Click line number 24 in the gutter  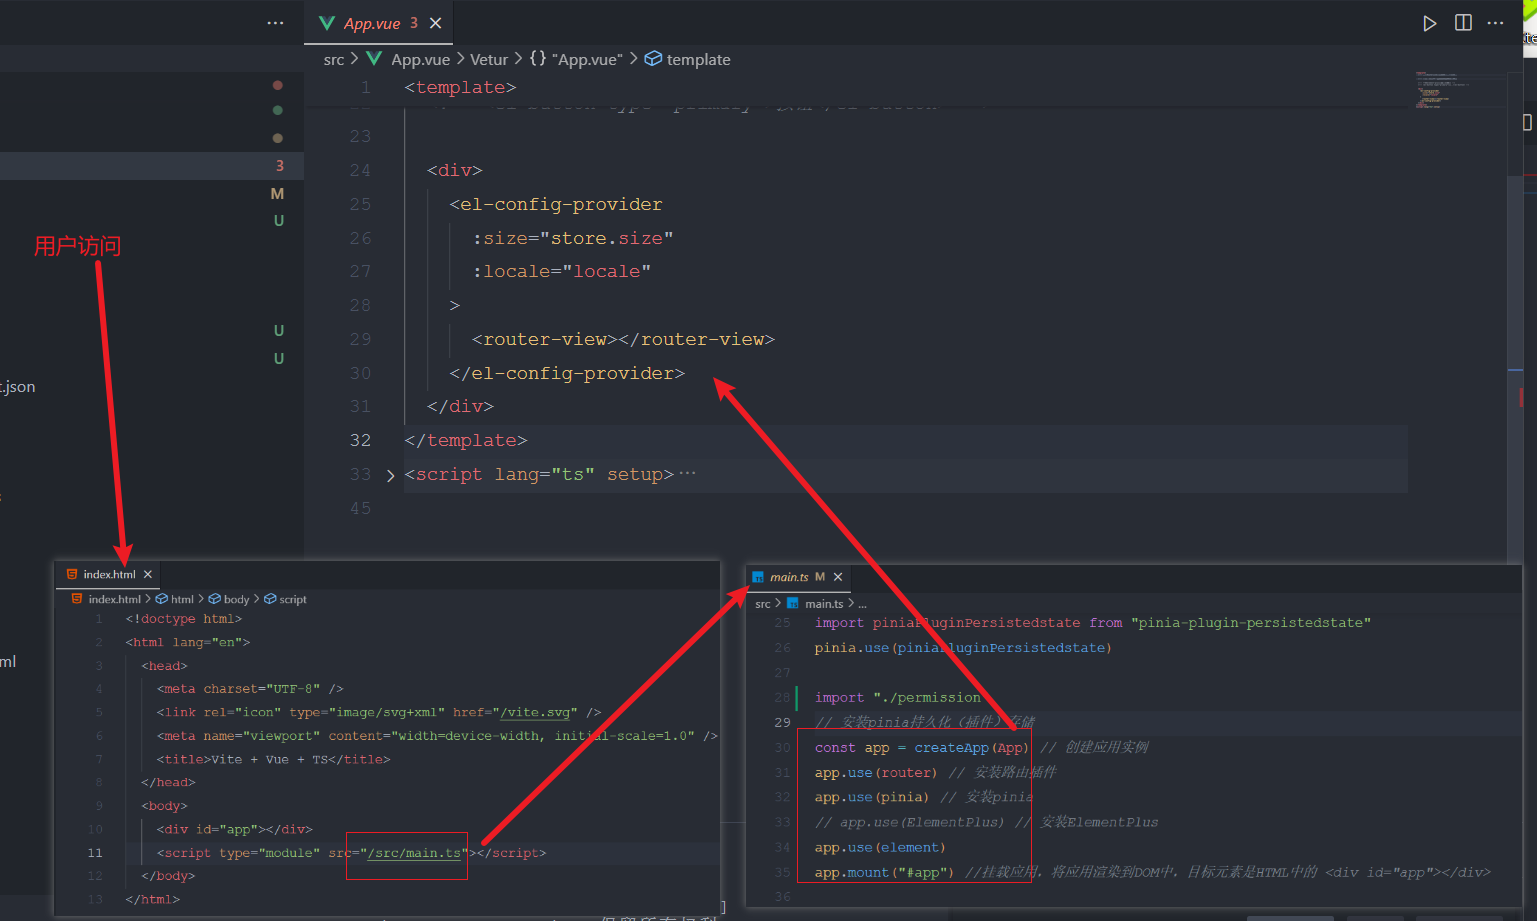click(x=360, y=170)
